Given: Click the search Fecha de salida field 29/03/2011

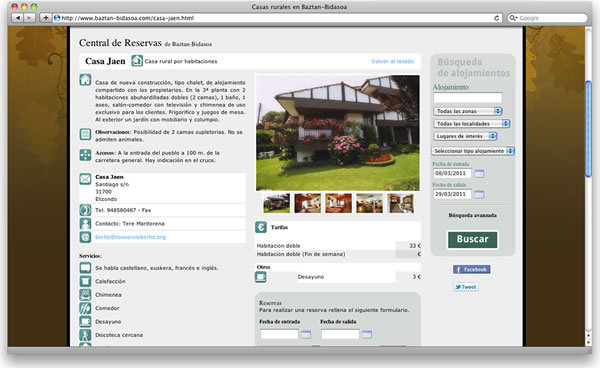Looking at the screenshot, I should tap(452, 194).
